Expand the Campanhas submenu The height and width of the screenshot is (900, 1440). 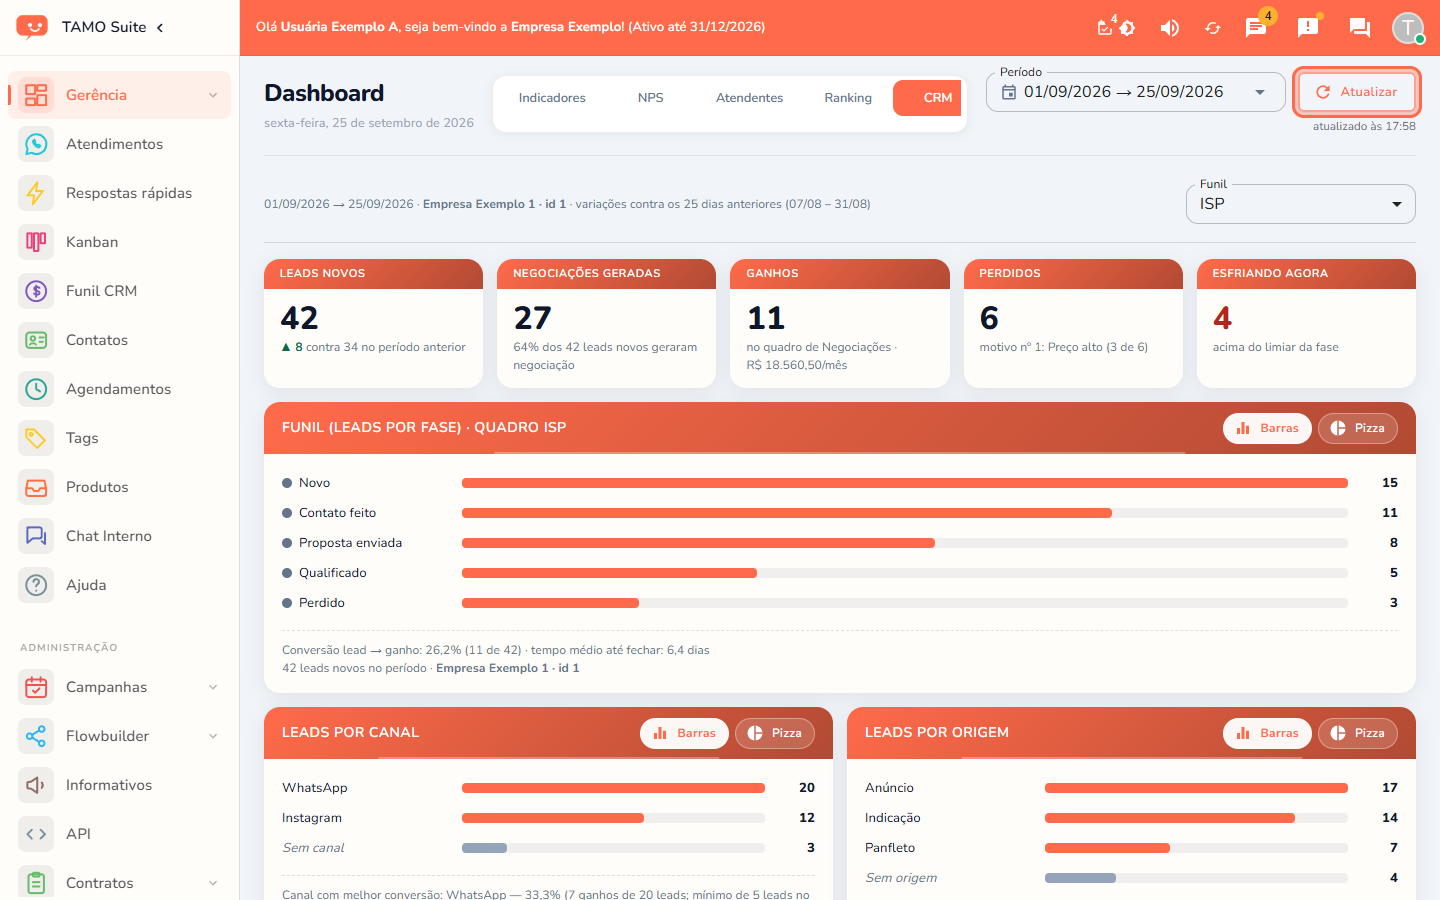pyautogui.click(x=120, y=687)
